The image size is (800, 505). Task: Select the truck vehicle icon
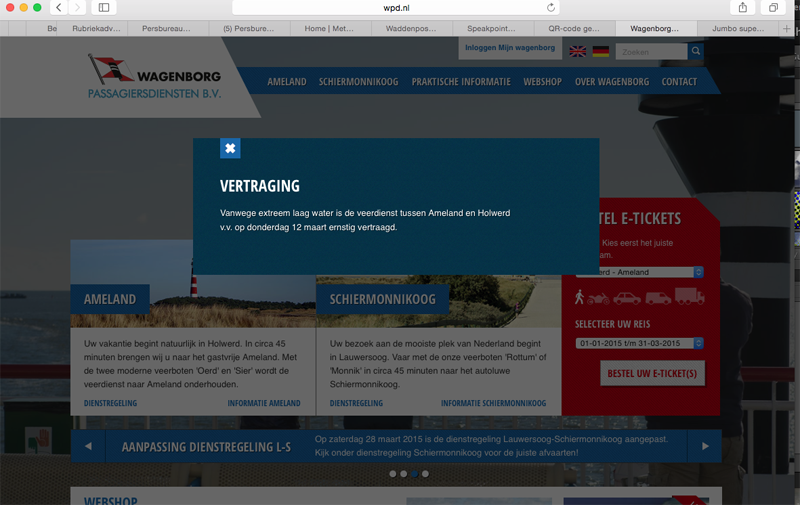(x=689, y=296)
